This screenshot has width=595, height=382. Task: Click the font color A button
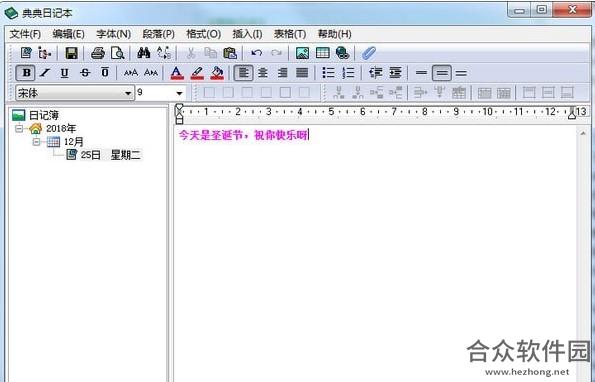pos(177,73)
